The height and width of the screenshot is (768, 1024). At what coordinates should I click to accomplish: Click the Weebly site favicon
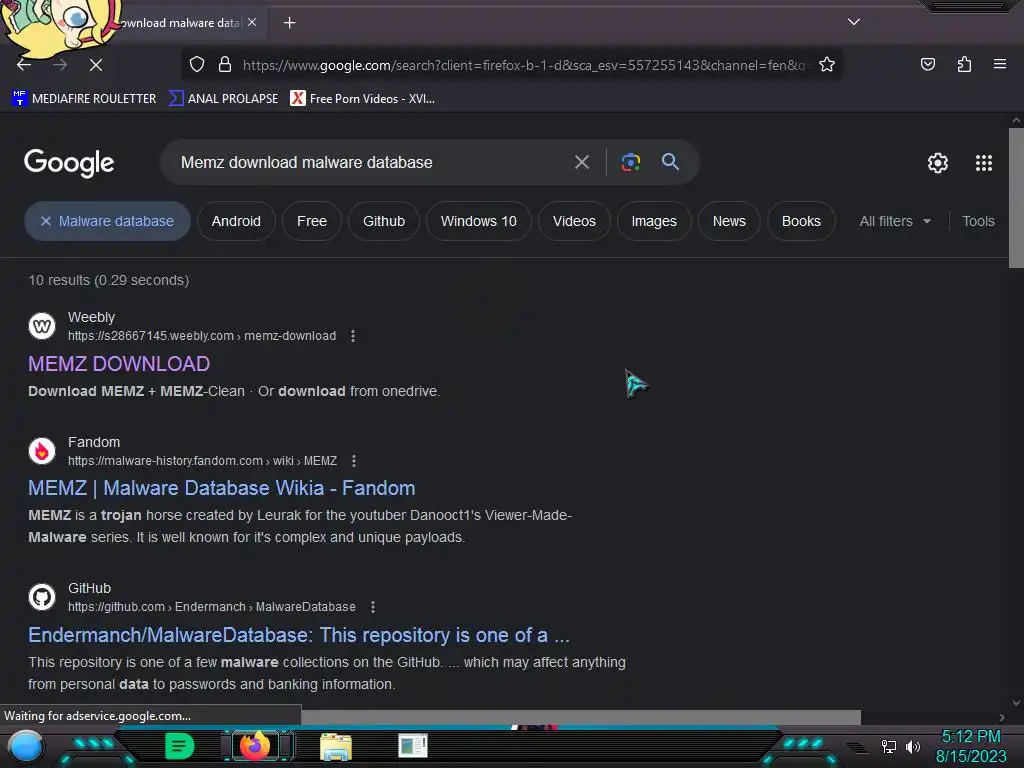click(x=42, y=326)
